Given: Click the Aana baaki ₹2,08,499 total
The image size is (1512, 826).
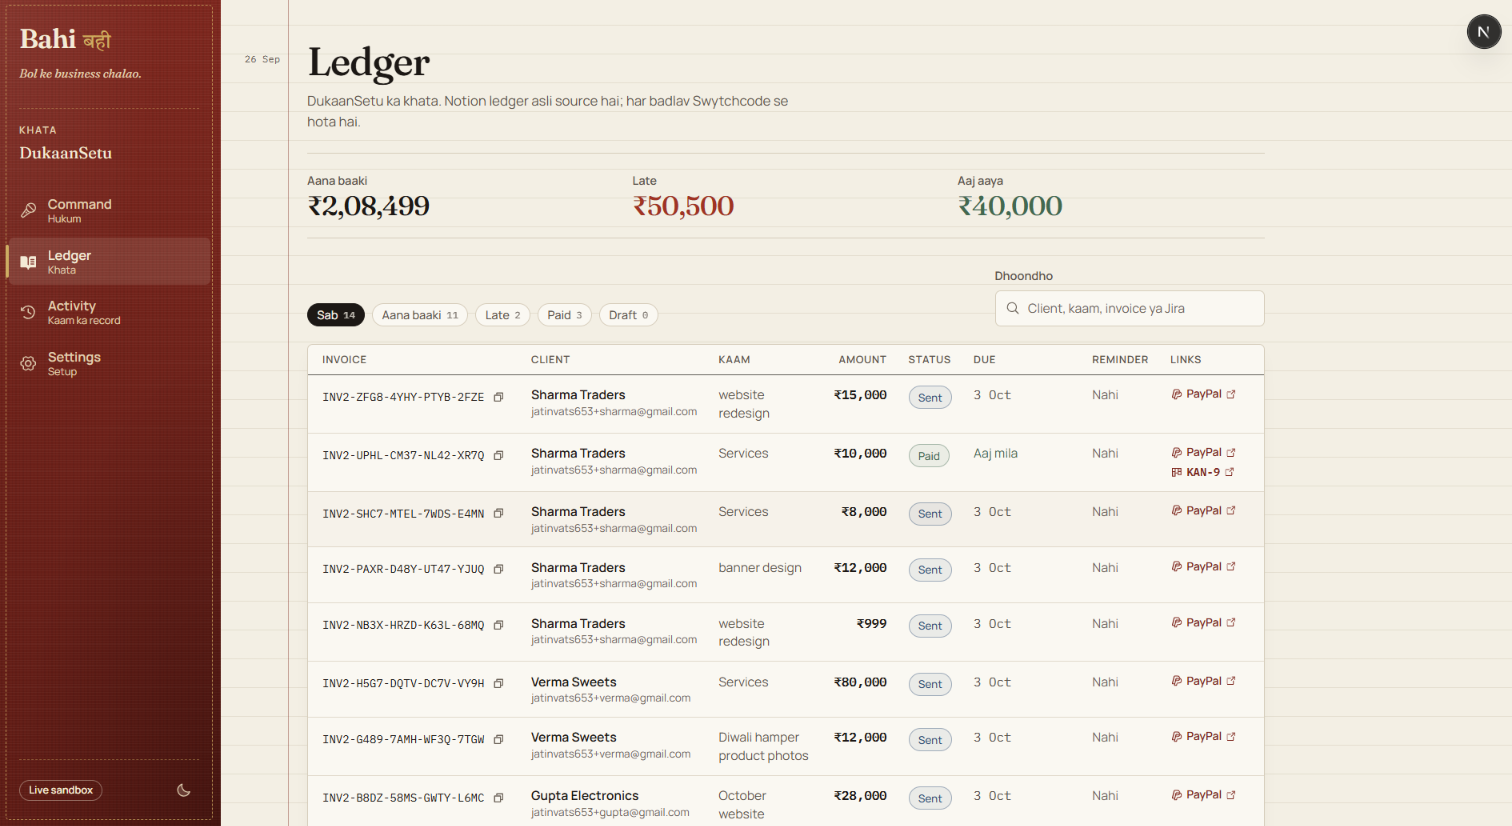Looking at the screenshot, I should click(x=369, y=206).
